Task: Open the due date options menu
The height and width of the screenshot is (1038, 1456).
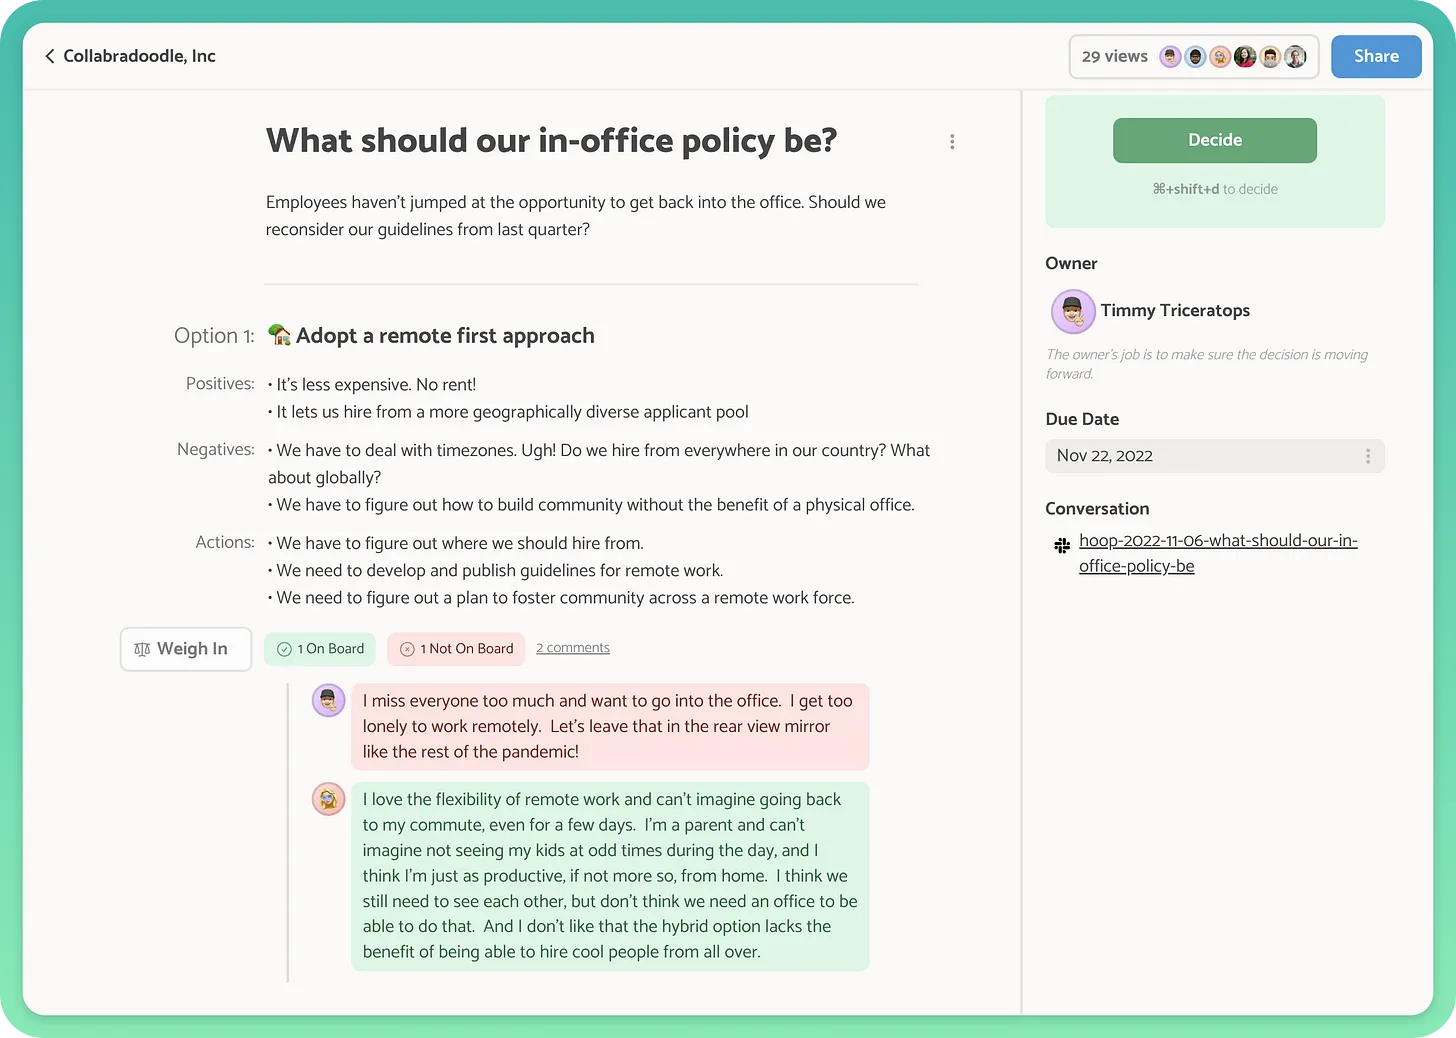Action: click(x=1367, y=456)
